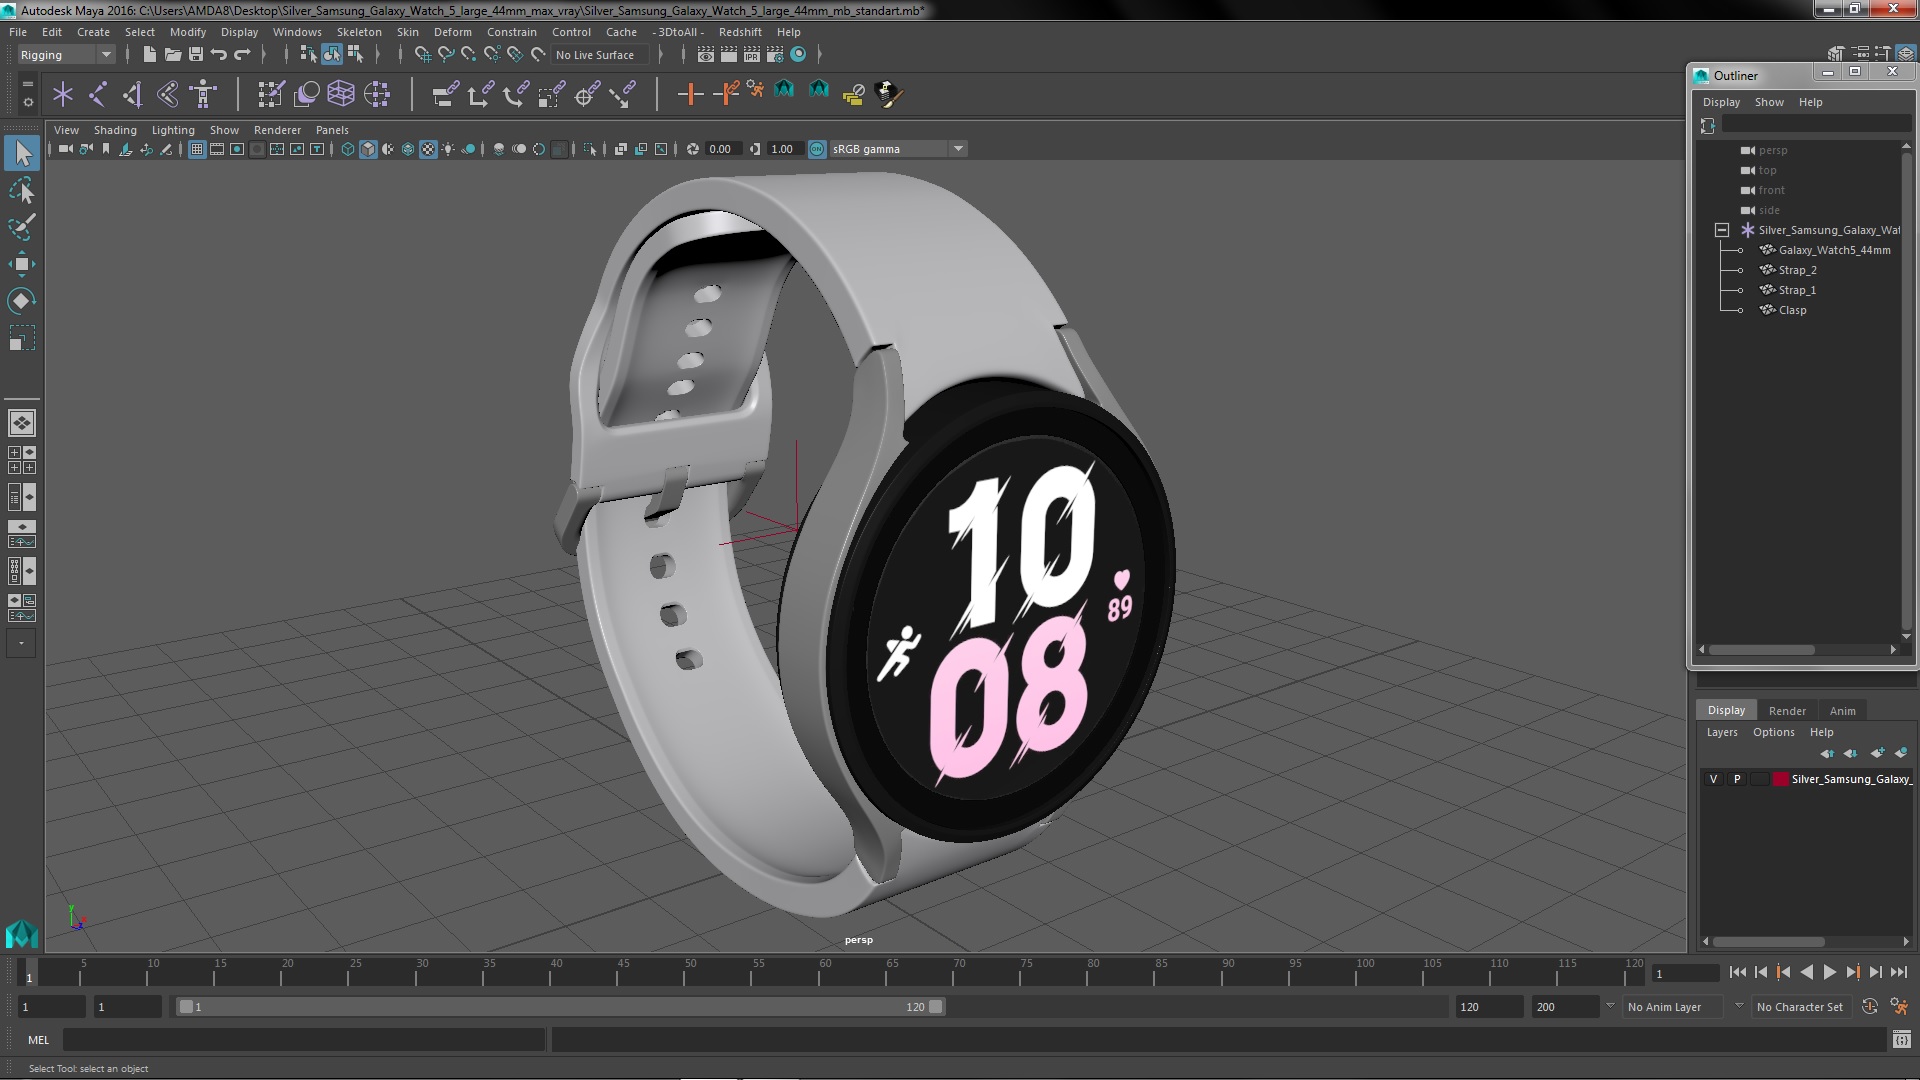
Task: Select Clasp in the Outliner
Action: [1792, 310]
